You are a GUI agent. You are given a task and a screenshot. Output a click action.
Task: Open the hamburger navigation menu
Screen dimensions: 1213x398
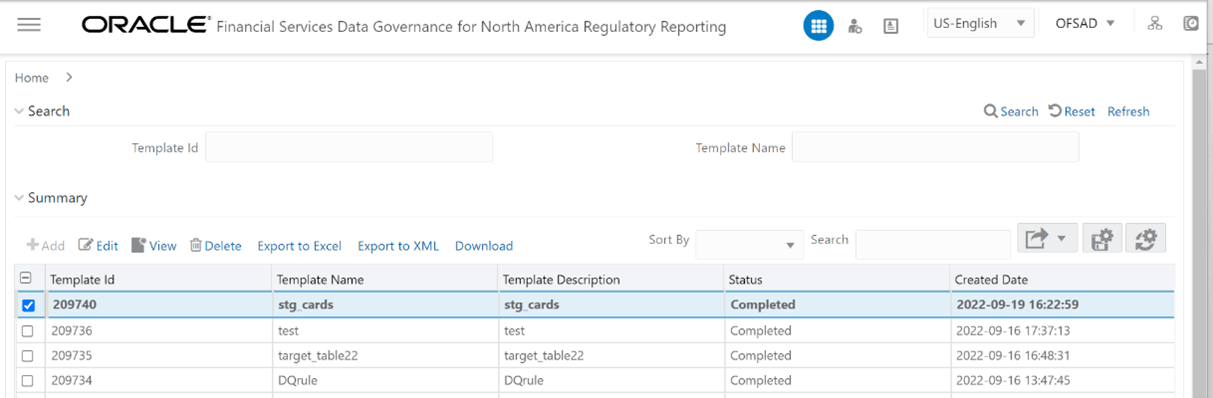29,25
